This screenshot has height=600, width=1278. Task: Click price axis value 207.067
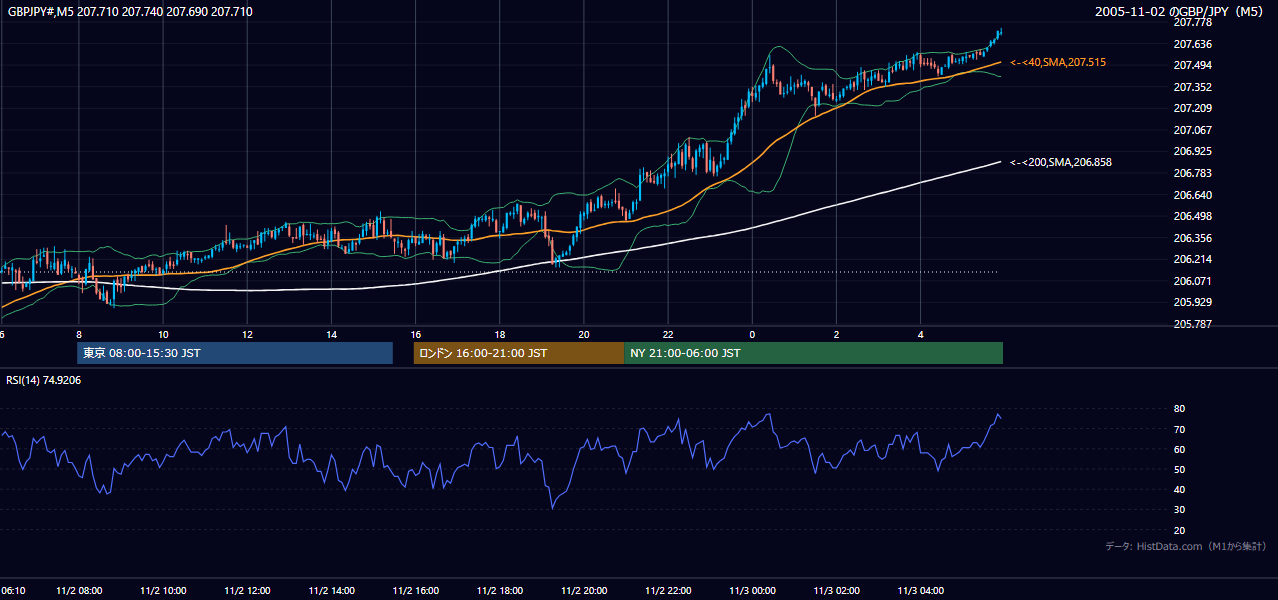pos(1193,130)
